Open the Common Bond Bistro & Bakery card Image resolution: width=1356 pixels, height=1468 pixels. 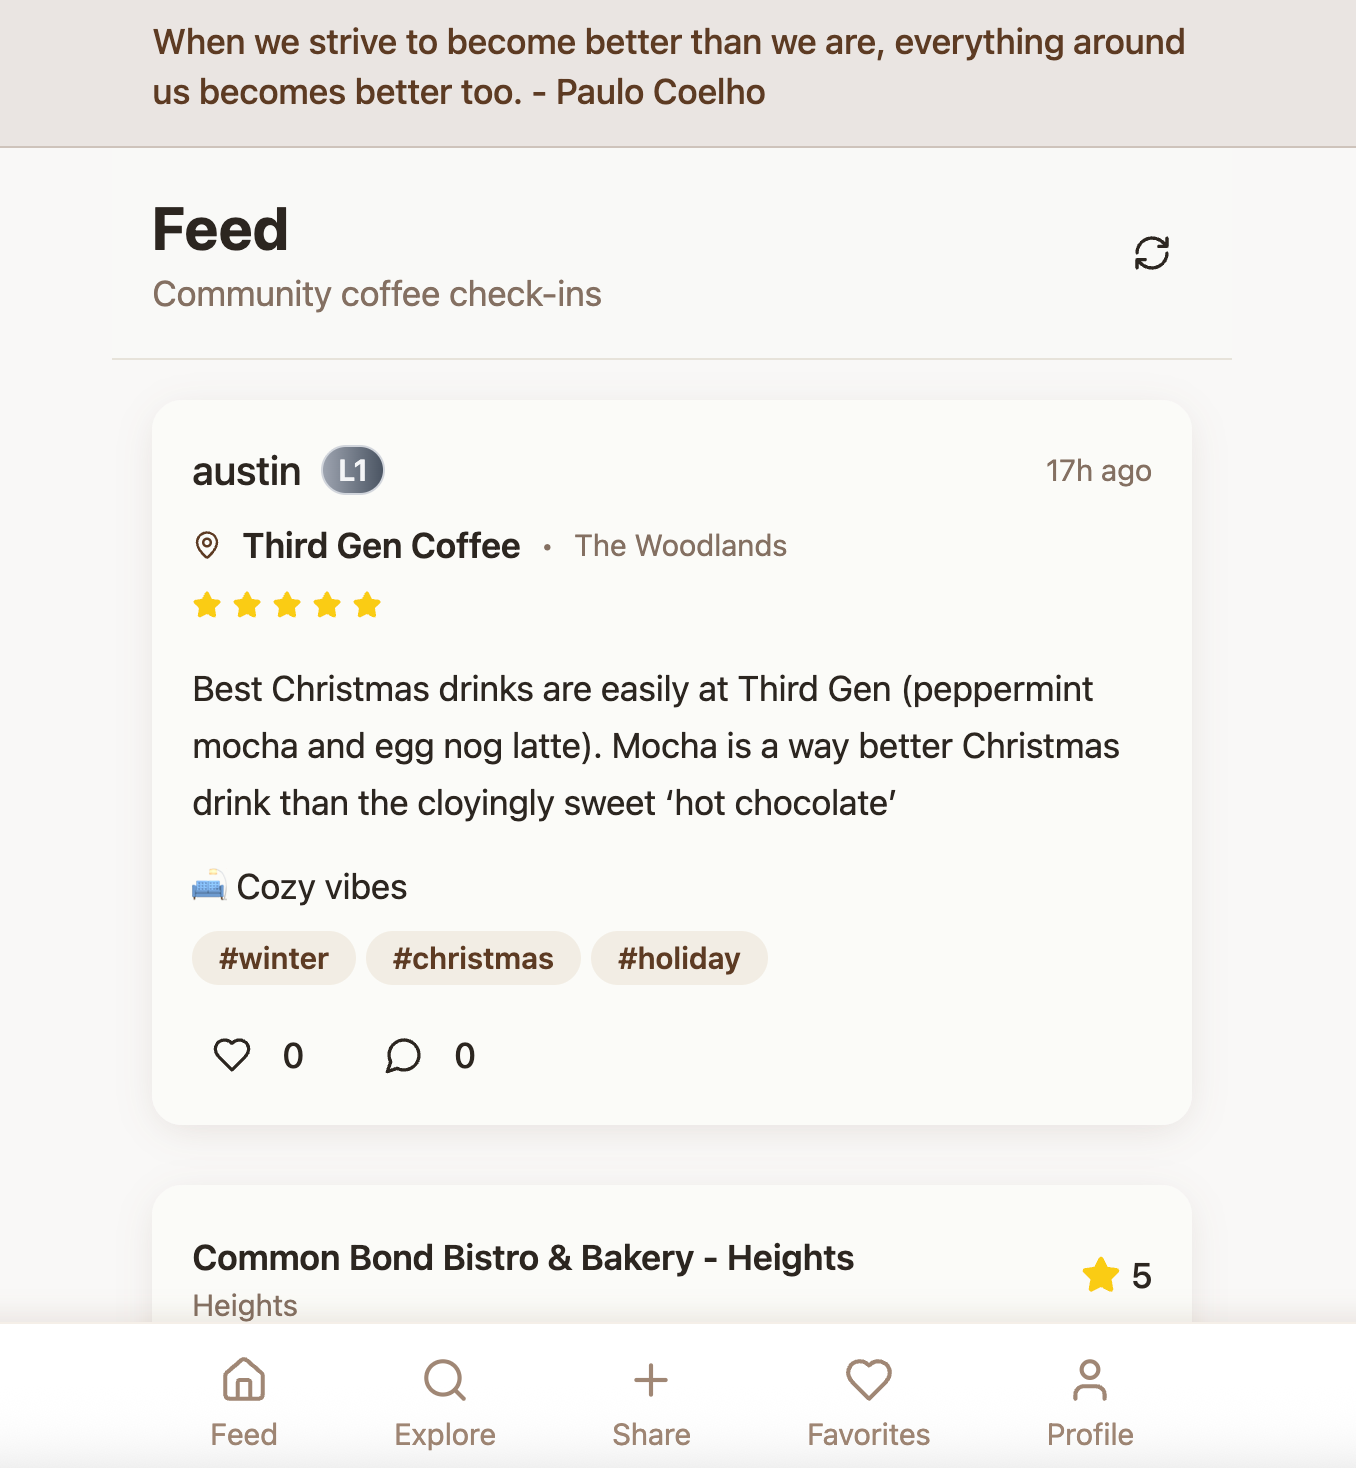(523, 1258)
